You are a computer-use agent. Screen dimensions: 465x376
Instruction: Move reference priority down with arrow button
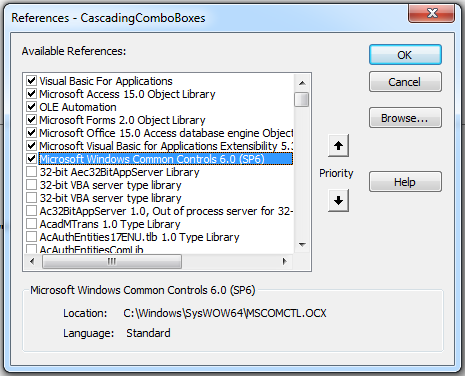click(338, 201)
